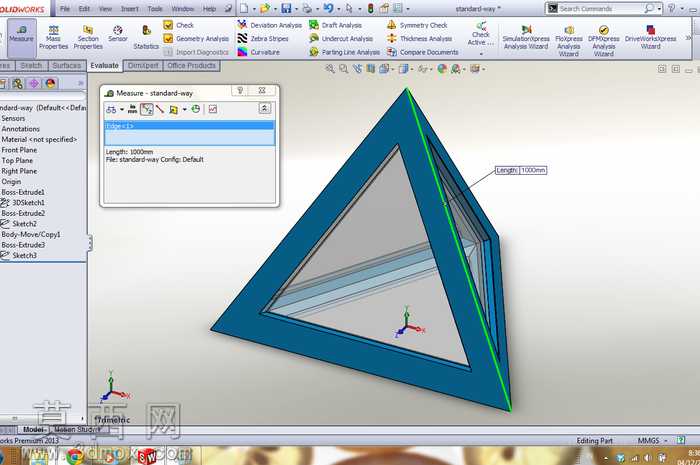Switch to the Sketch tab
The height and width of the screenshot is (465, 700).
[31, 66]
